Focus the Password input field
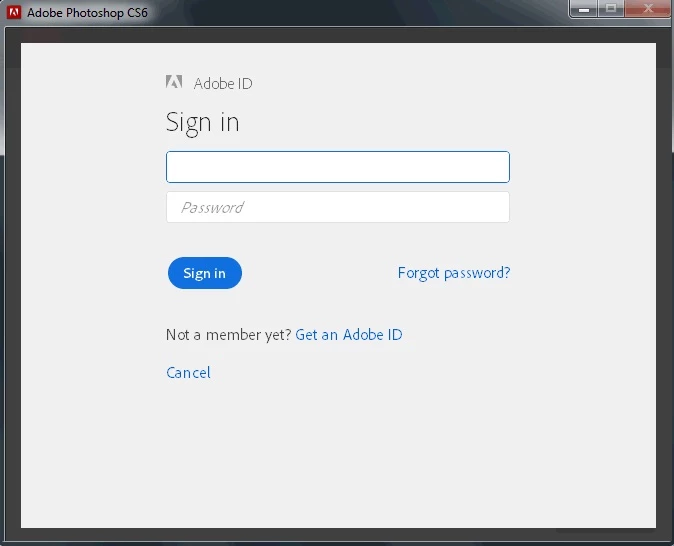674x546 pixels. (x=338, y=207)
